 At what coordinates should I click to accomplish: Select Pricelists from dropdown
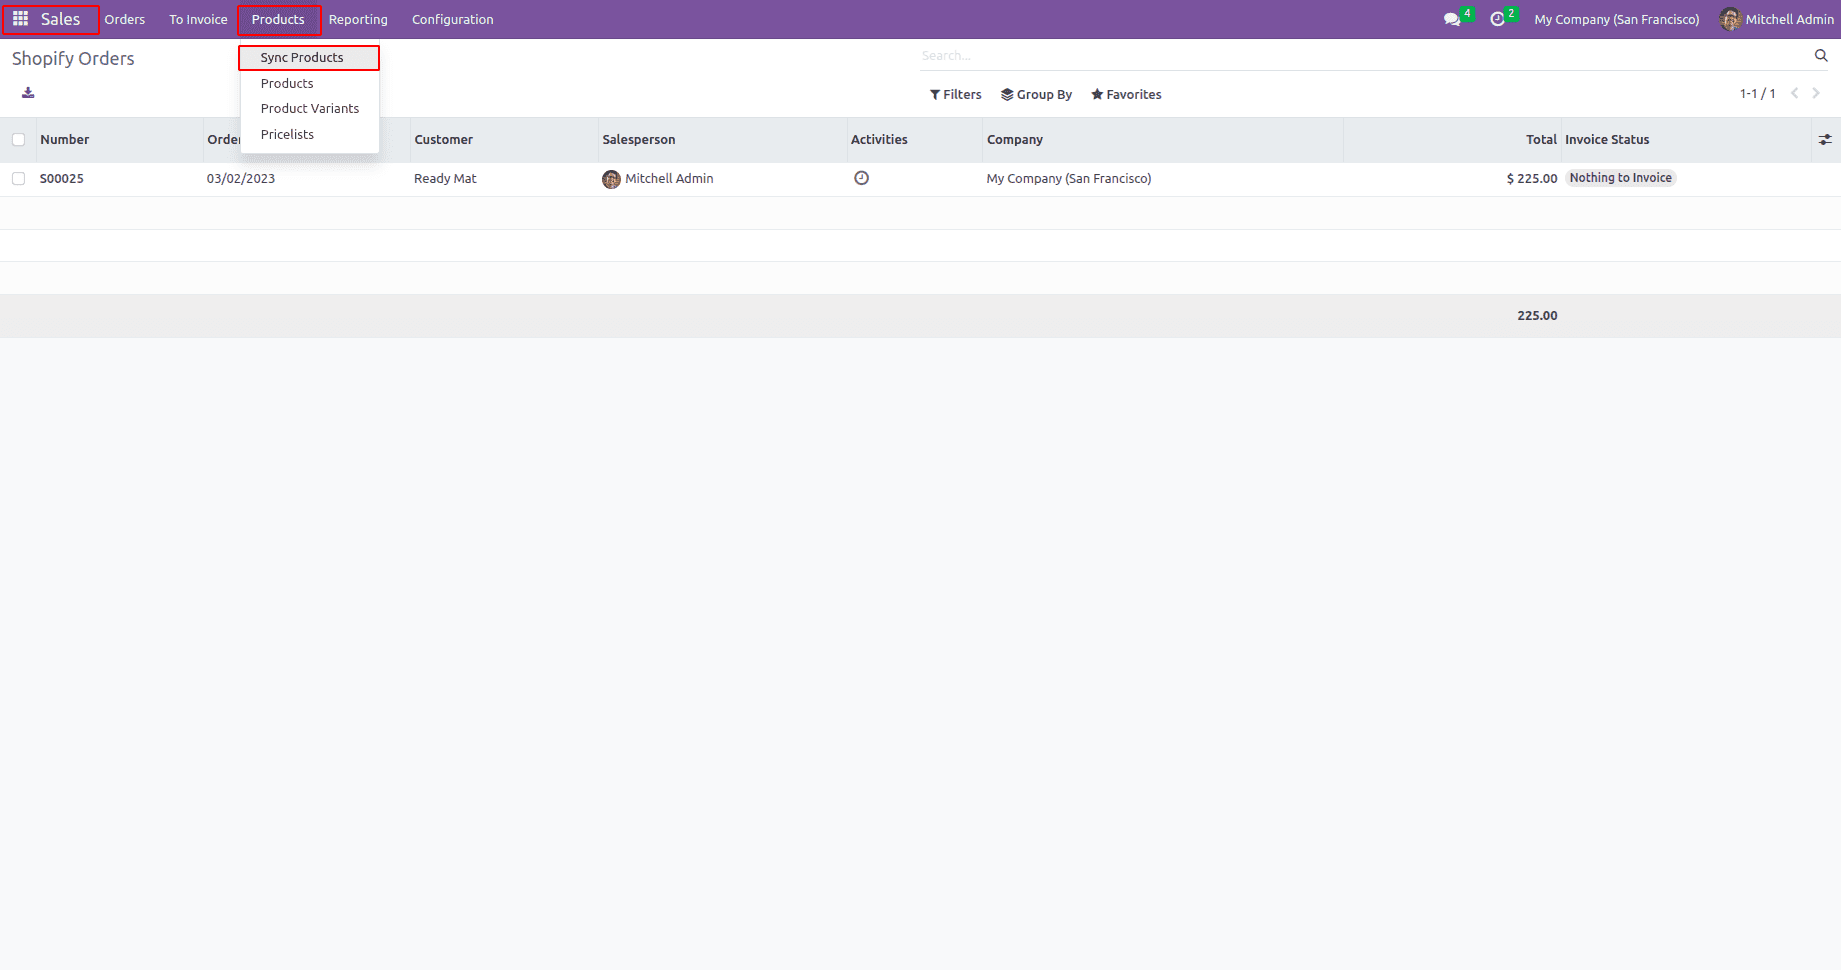pyautogui.click(x=309, y=134)
